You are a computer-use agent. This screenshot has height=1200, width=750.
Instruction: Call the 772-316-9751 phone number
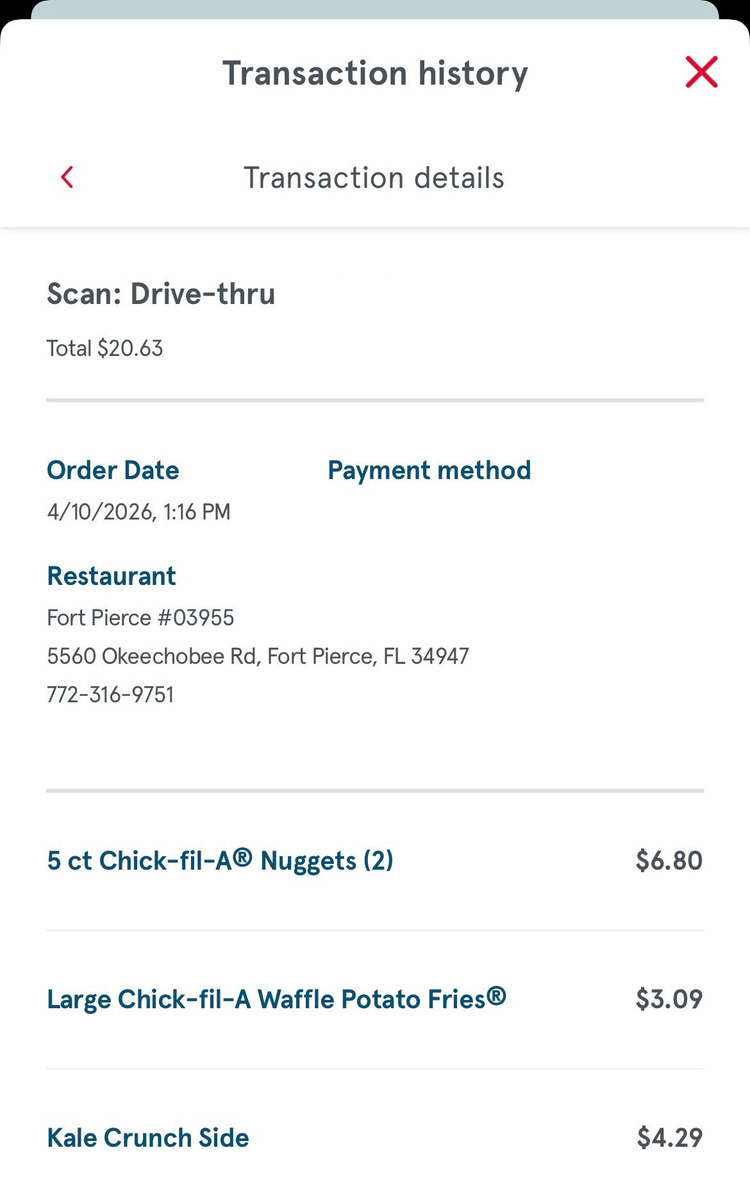click(x=110, y=694)
